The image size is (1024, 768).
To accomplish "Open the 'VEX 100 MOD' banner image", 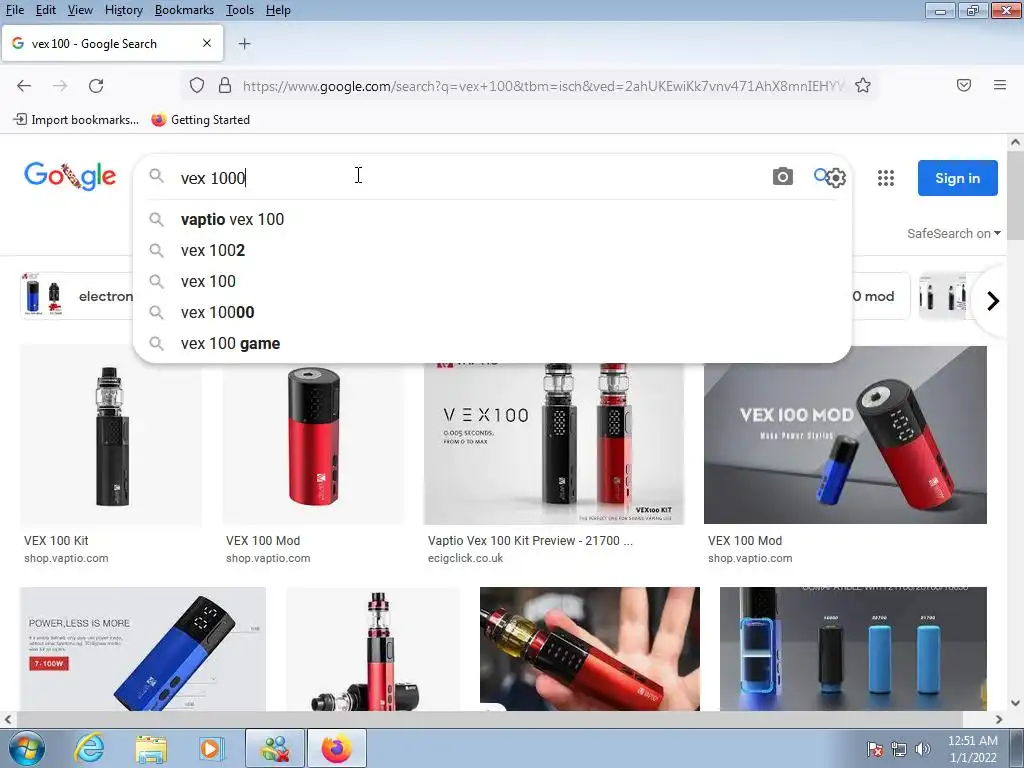I will 845,435.
